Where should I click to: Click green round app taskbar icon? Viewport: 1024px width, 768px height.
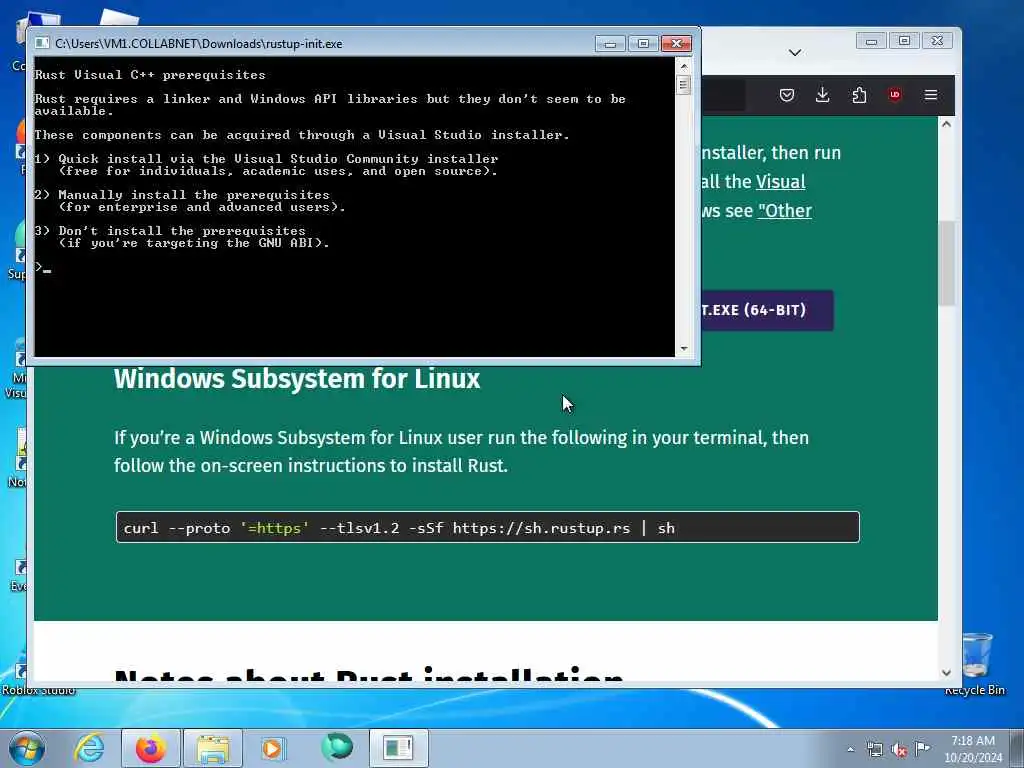click(x=337, y=748)
